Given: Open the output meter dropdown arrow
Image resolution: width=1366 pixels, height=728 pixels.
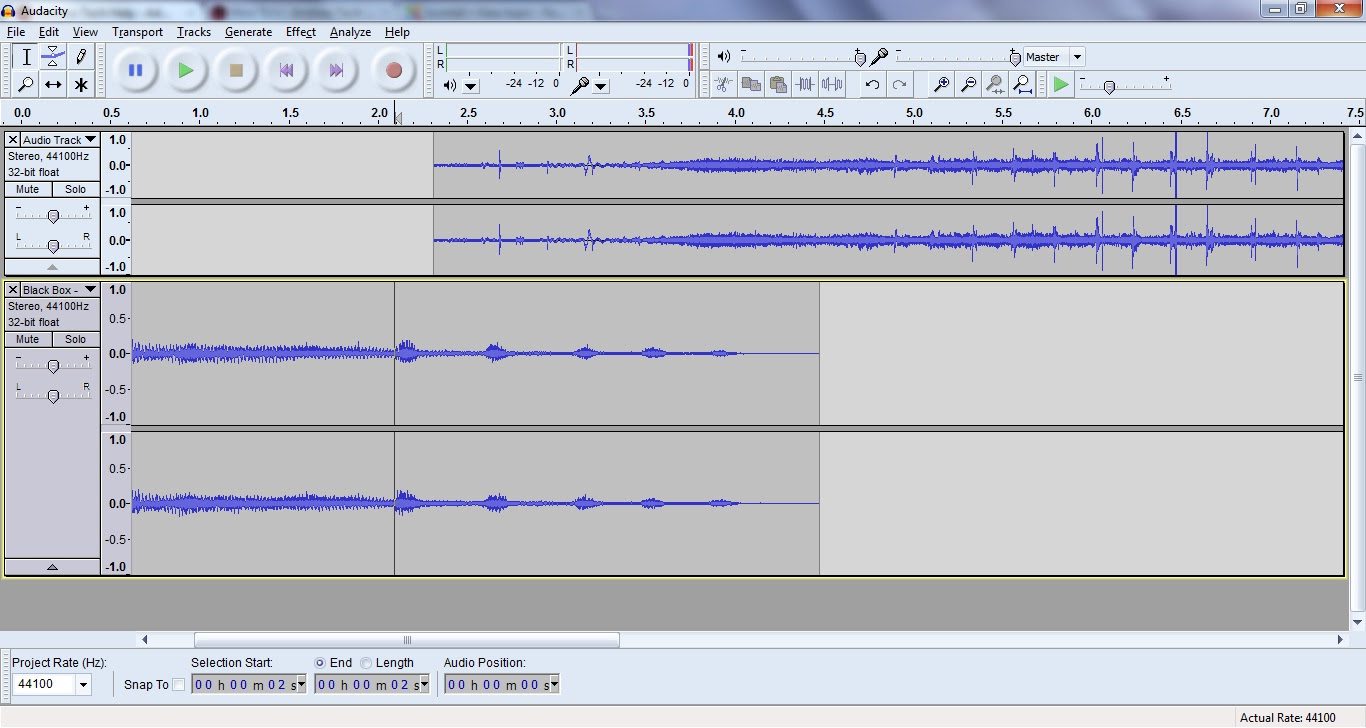Looking at the screenshot, I should point(471,86).
